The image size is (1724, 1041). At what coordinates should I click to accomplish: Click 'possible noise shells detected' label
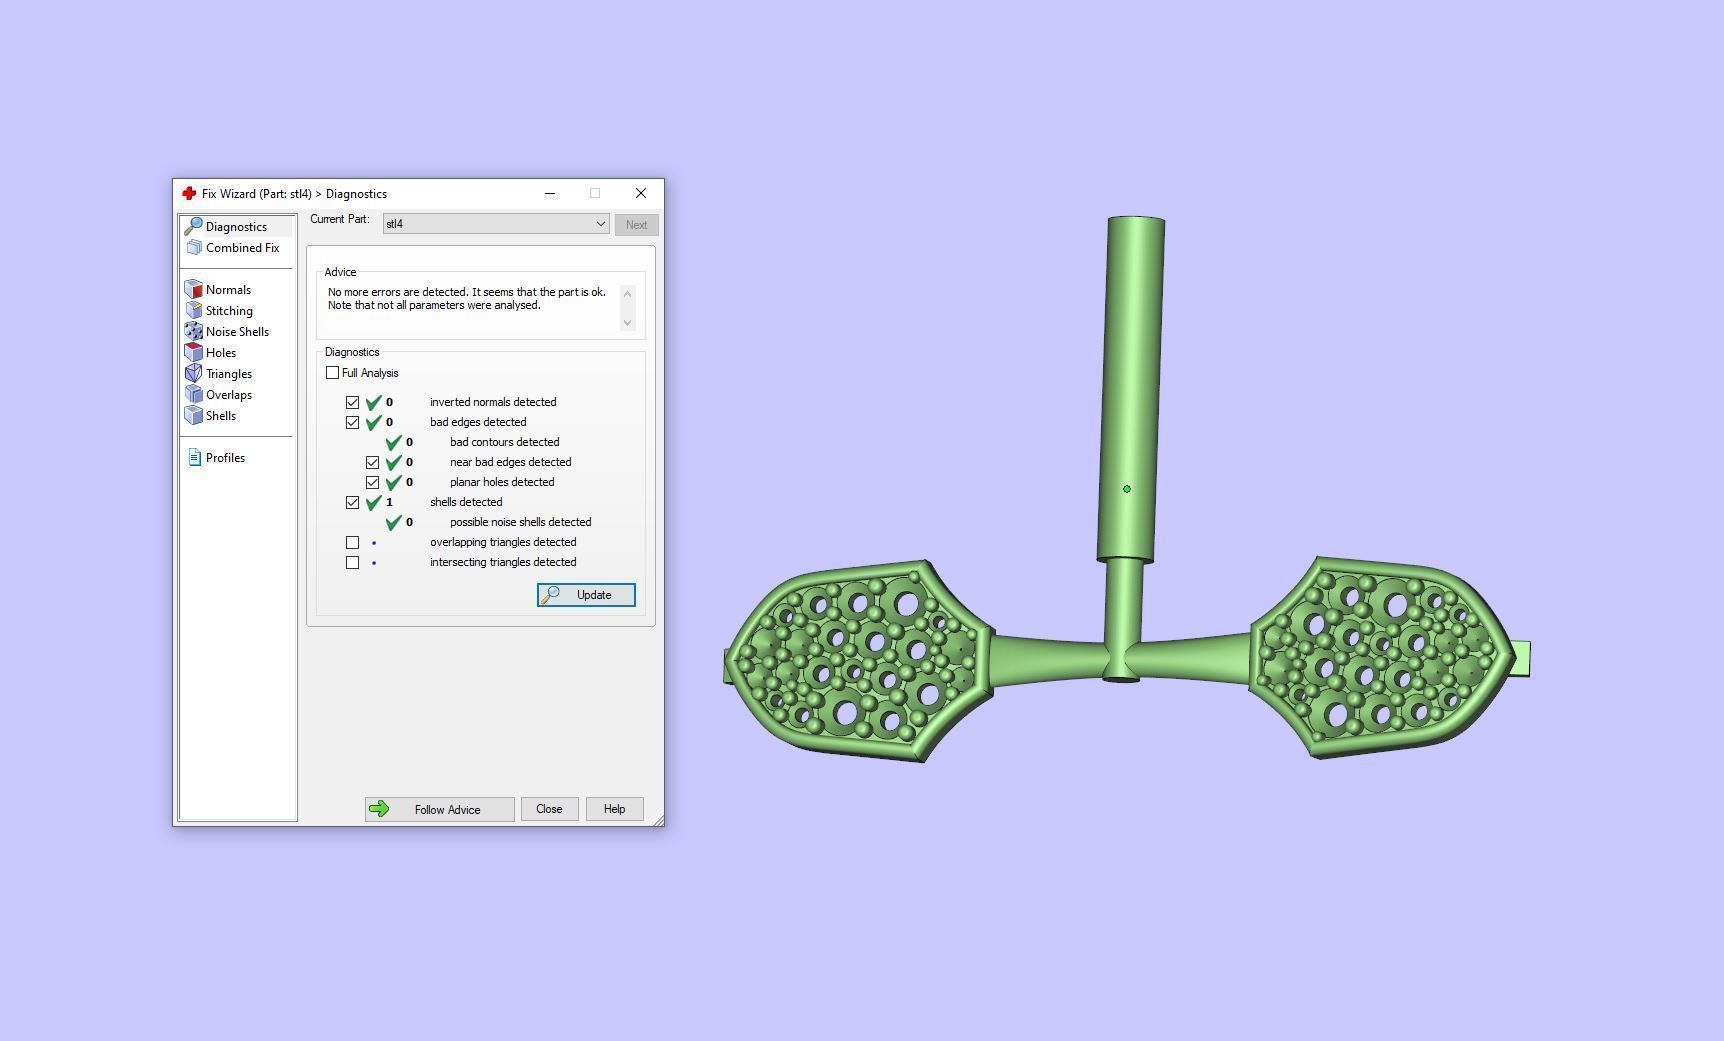tap(521, 522)
